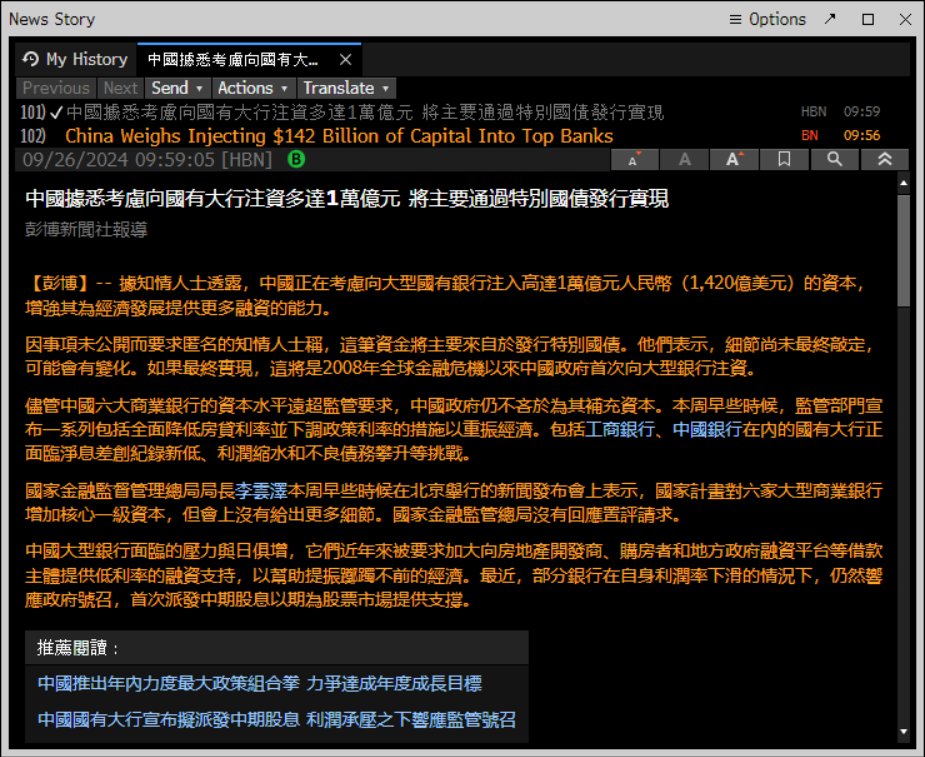Pop out window with arrow icon
The image size is (925, 757).
pyautogui.click(x=830, y=19)
